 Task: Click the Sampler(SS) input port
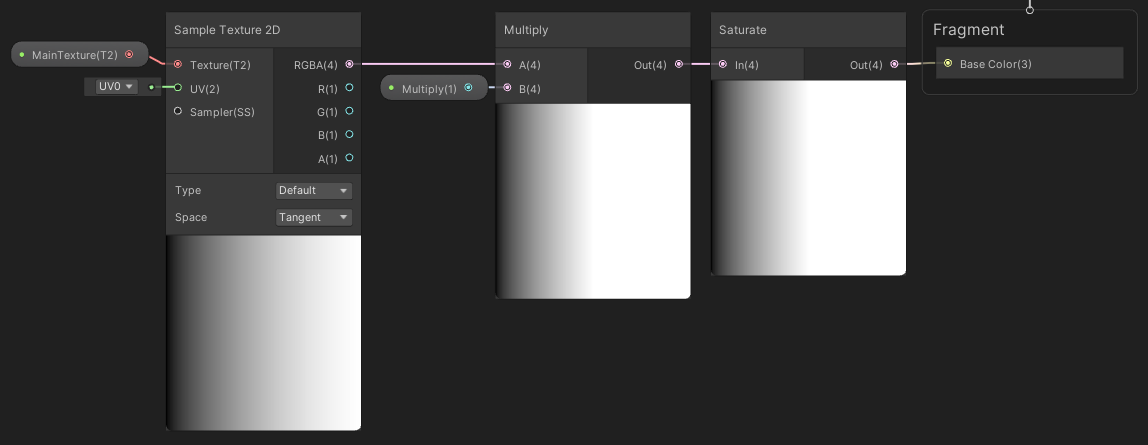coord(178,111)
